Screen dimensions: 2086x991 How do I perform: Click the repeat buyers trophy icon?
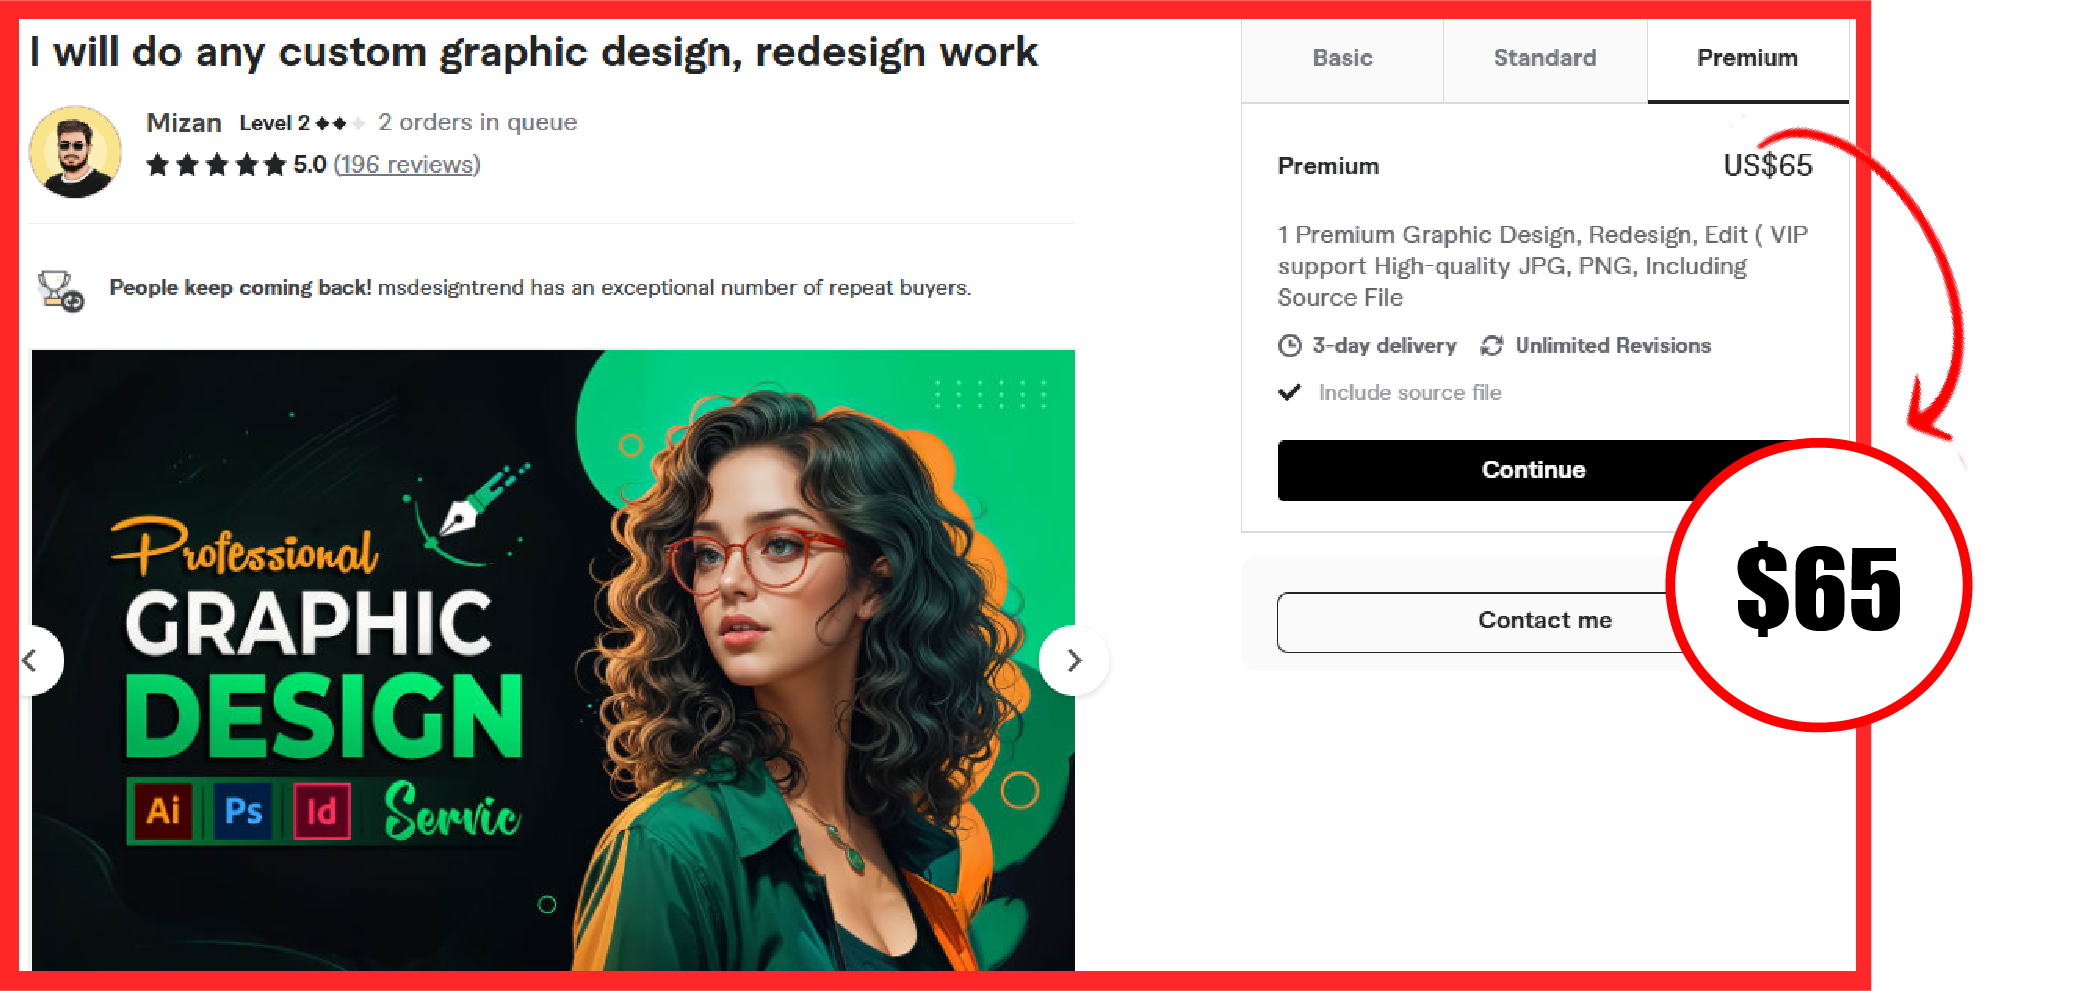(x=61, y=291)
